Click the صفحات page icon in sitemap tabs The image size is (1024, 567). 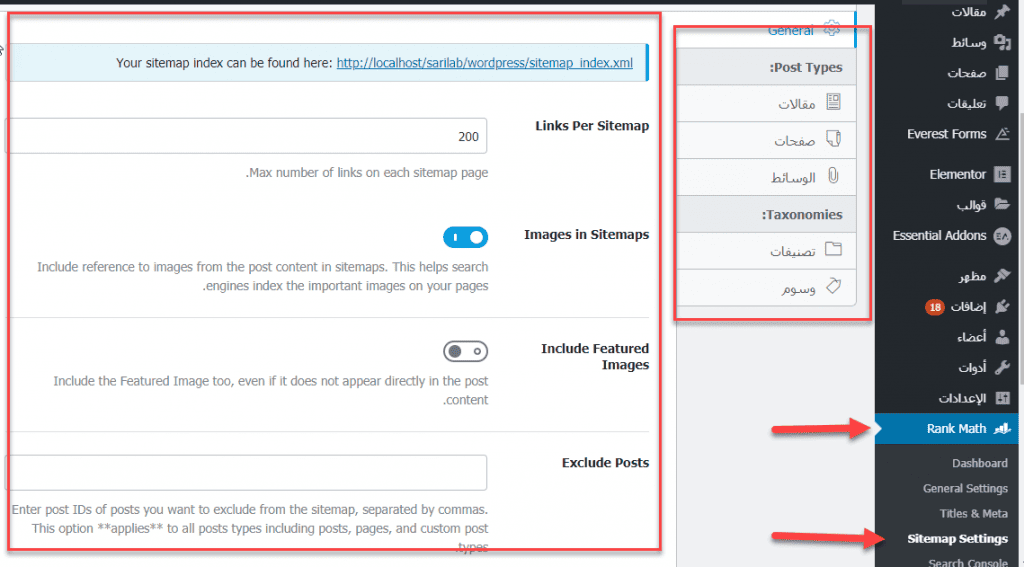click(832, 140)
